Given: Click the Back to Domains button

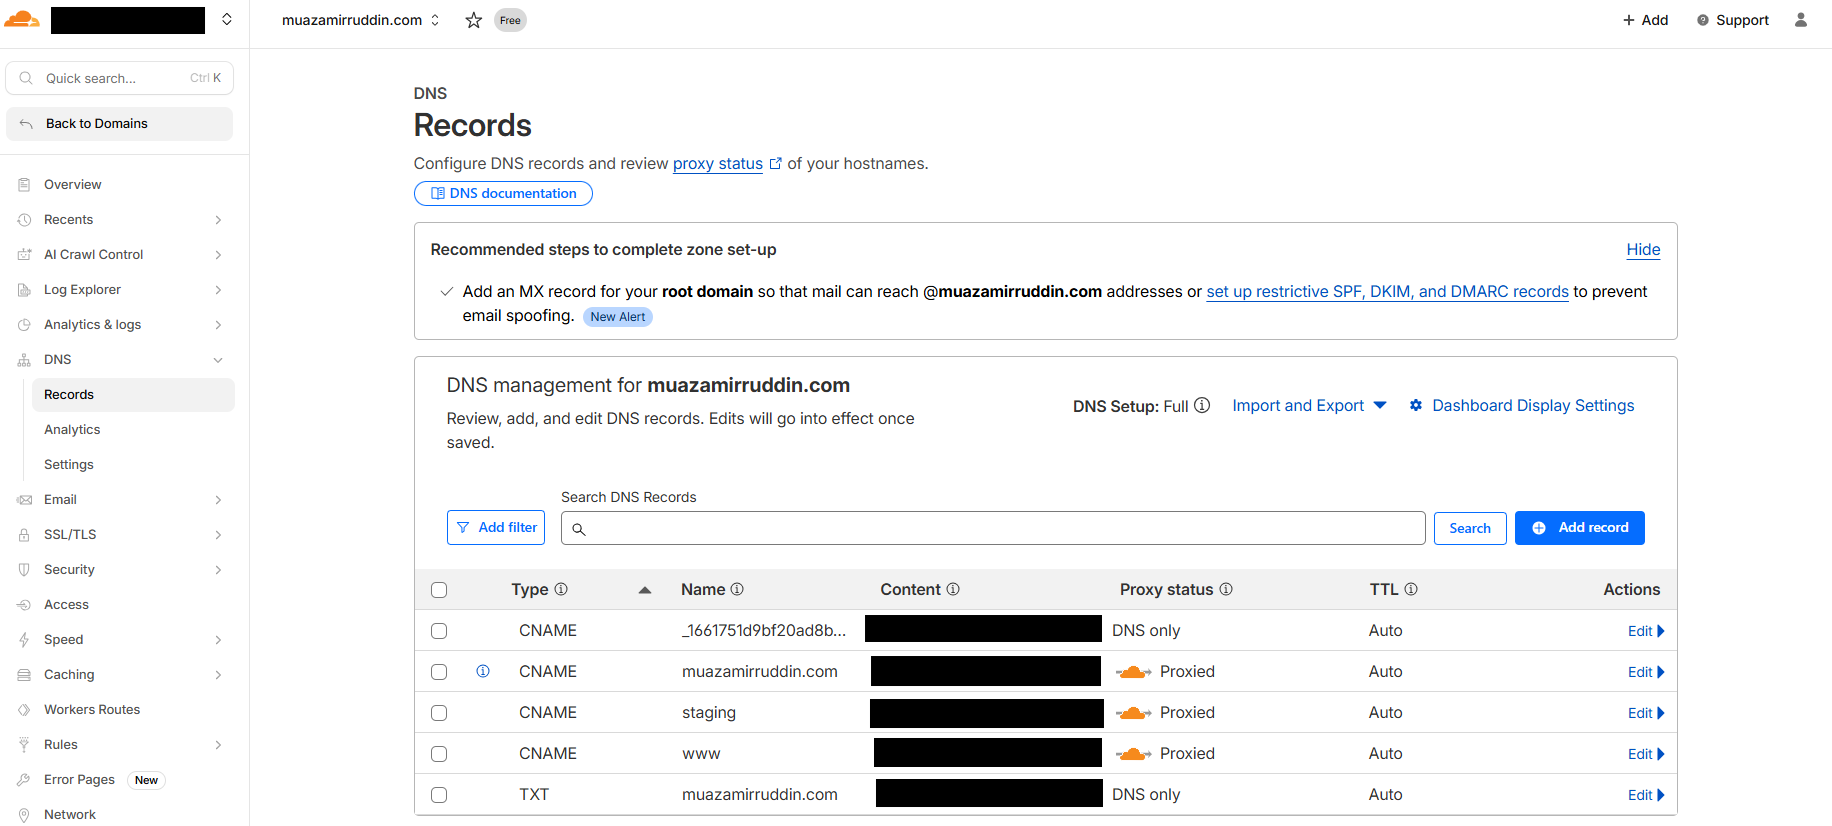Looking at the screenshot, I should (x=119, y=124).
